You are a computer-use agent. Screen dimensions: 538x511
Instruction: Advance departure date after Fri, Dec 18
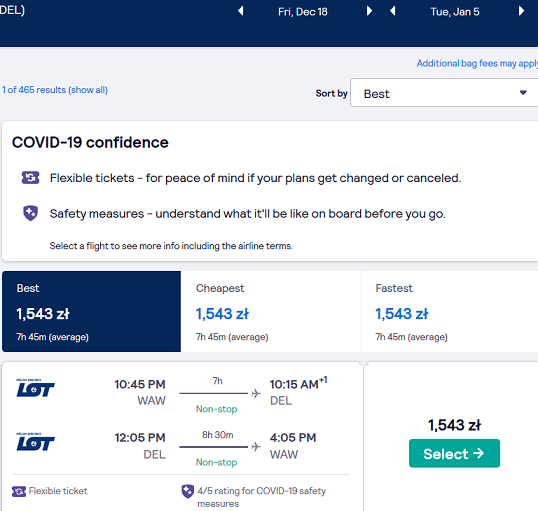click(369, 11)
